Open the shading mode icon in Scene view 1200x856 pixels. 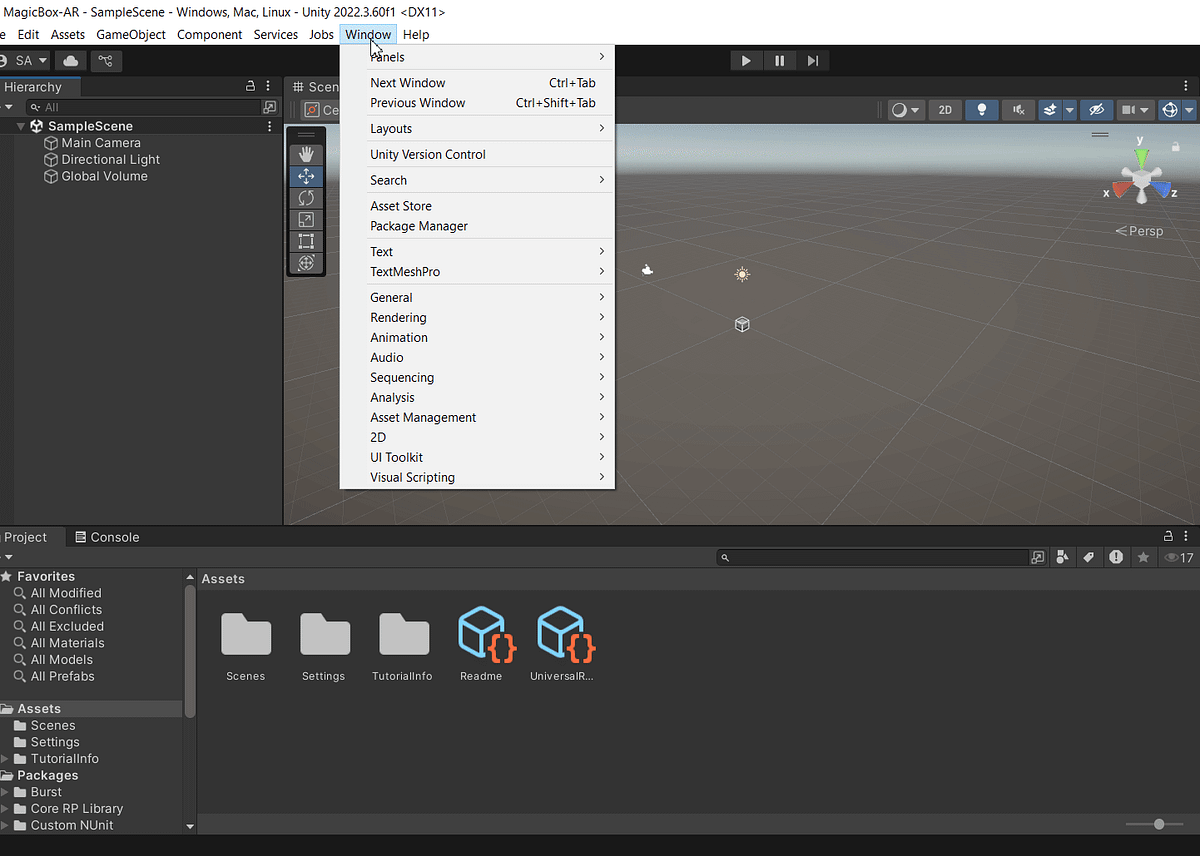900,110
